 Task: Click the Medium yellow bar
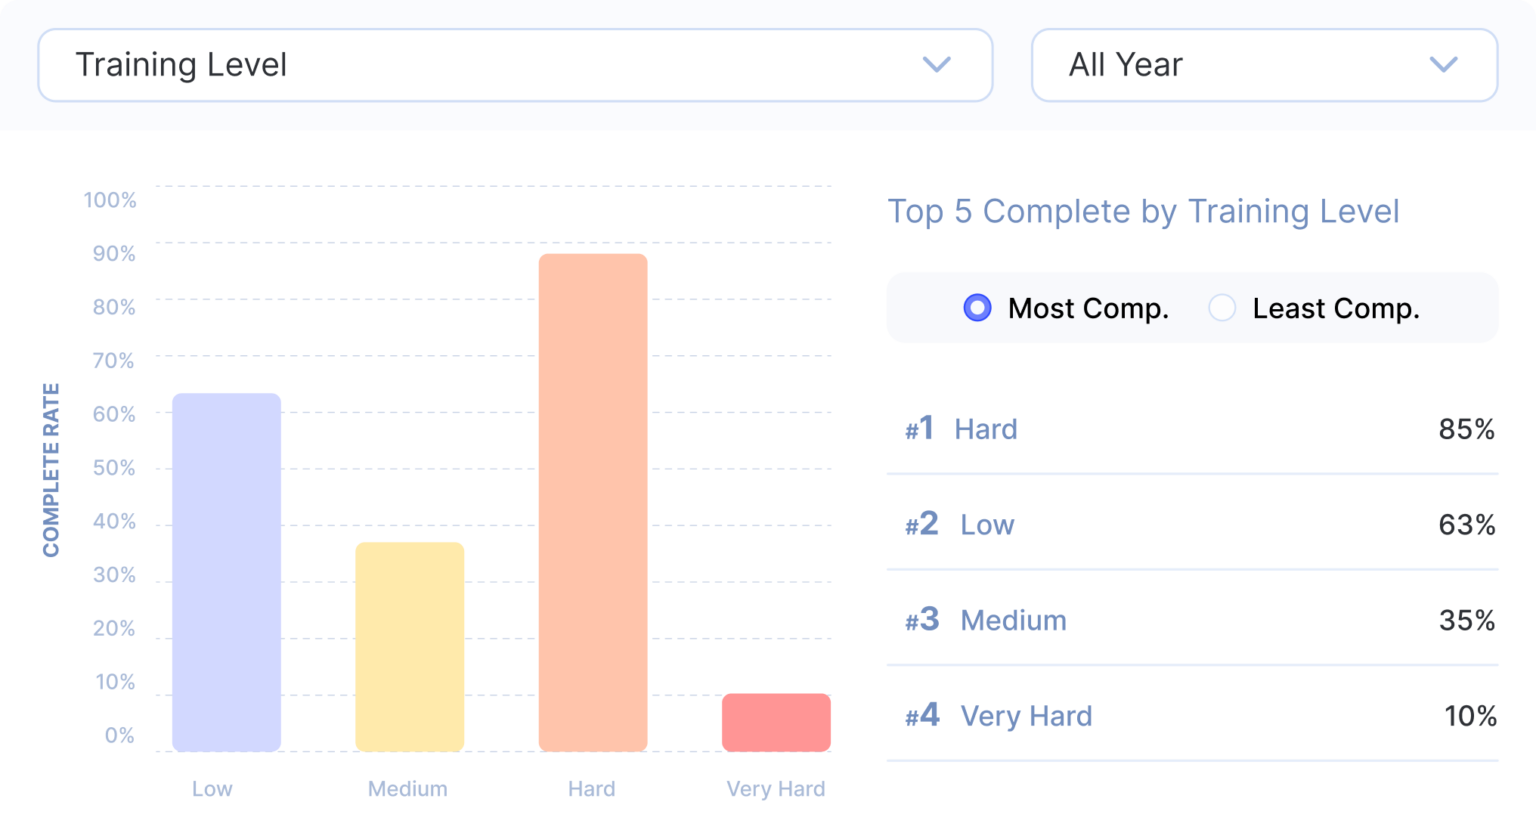(x=410, y=646)
